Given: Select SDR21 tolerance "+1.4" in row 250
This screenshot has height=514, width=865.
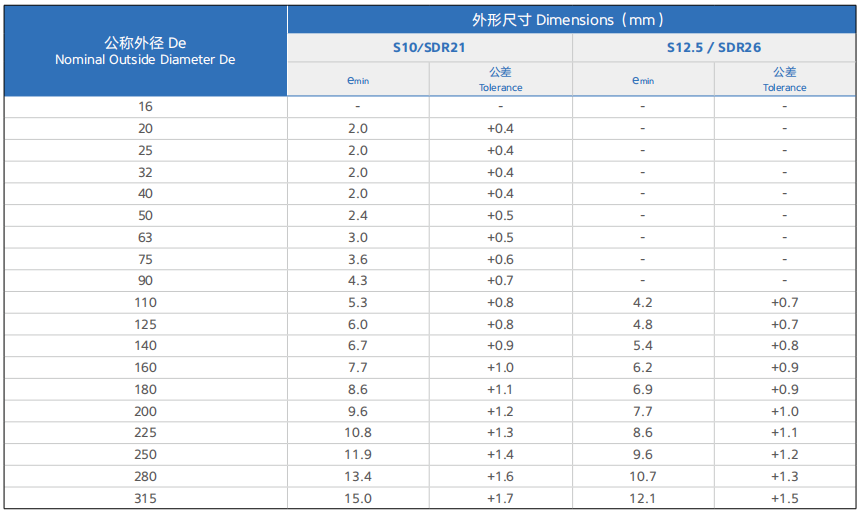Looking at the screenshot, I should click(500, 455).
